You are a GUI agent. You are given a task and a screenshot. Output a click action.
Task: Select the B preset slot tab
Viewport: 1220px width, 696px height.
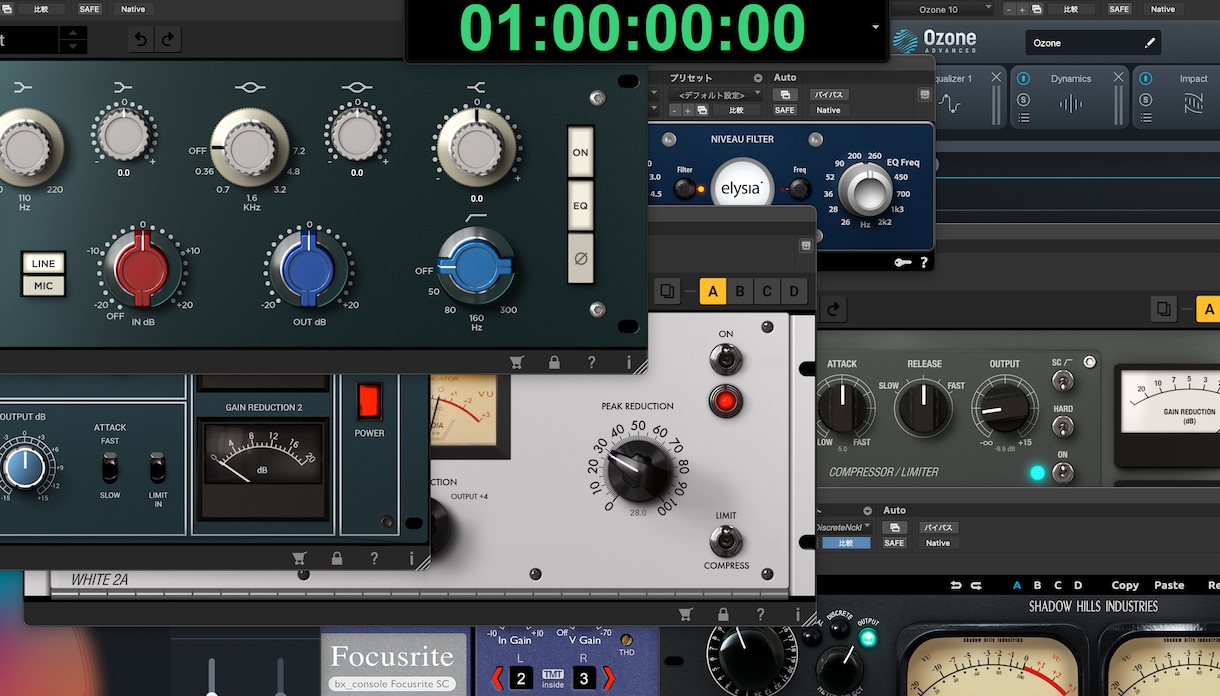(x=740, y=292)
